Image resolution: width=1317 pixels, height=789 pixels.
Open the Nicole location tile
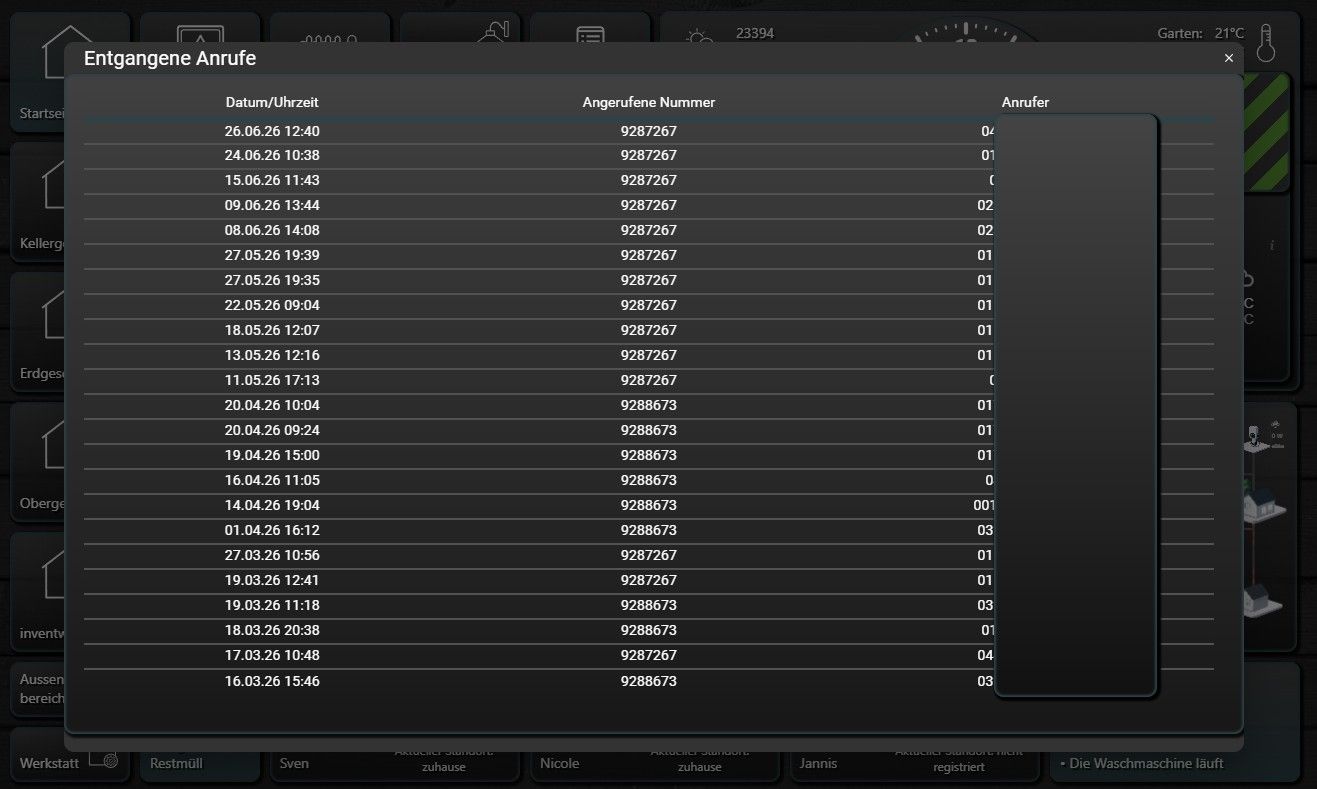coord(655,761)
